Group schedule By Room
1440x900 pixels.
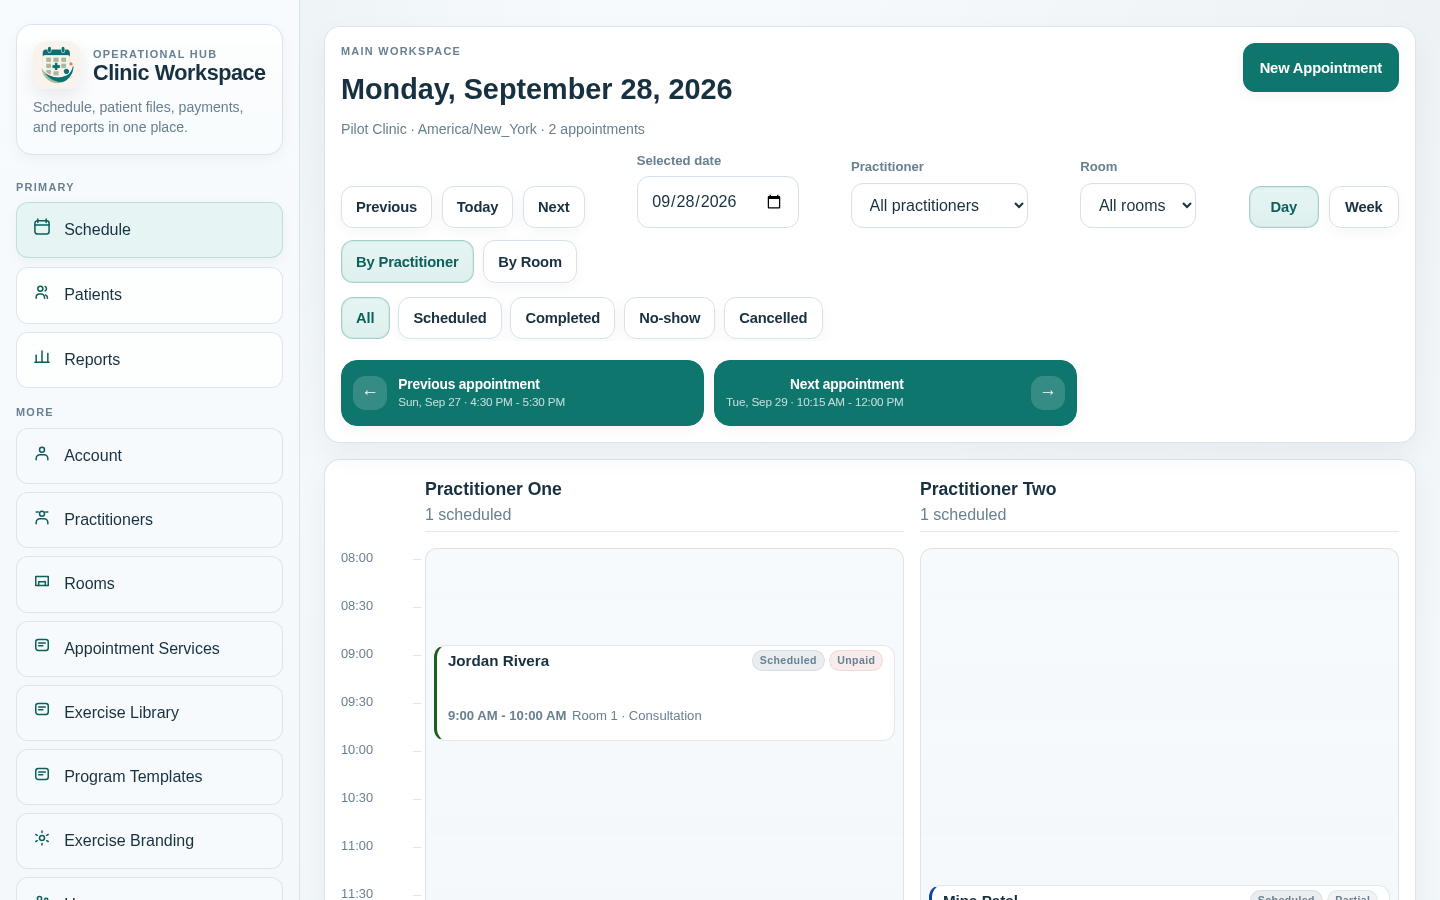[x=530, y=262]
